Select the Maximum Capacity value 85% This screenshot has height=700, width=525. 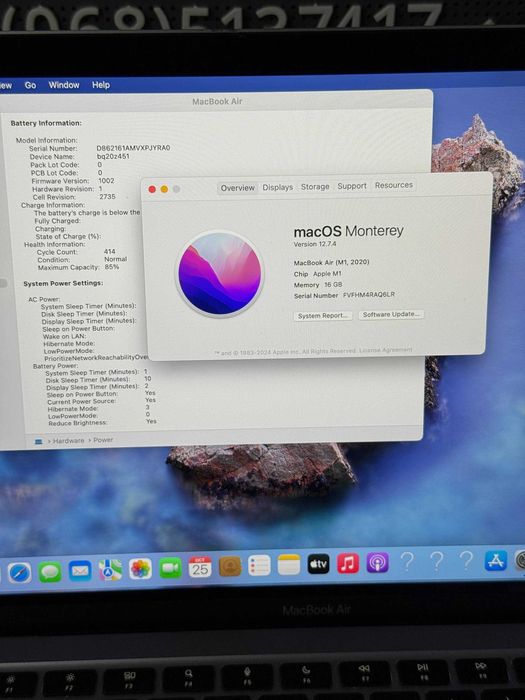click(112, 267)
